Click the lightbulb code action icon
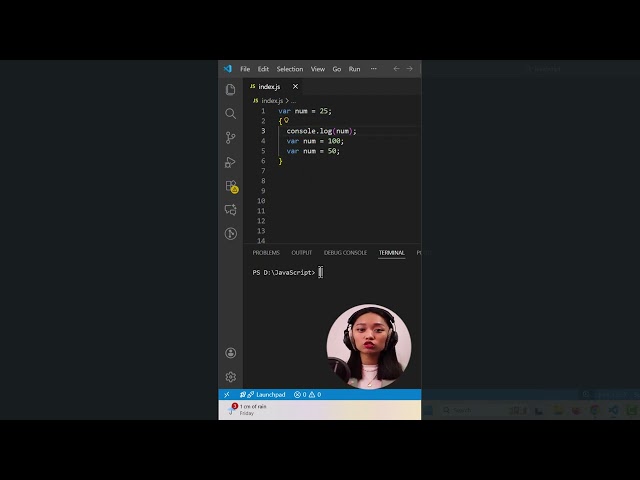The image size is (640, 480). (287, 120)
